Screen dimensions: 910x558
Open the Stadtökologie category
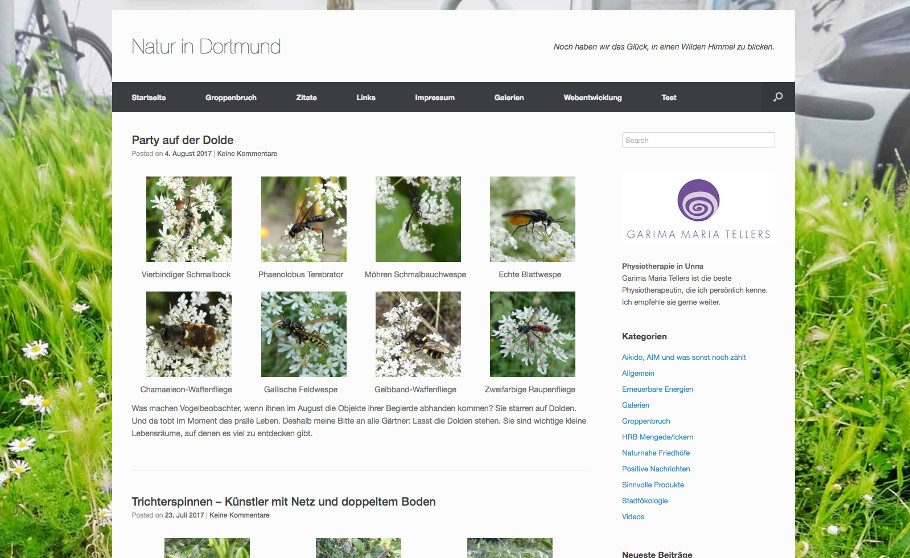pos(645,501)
